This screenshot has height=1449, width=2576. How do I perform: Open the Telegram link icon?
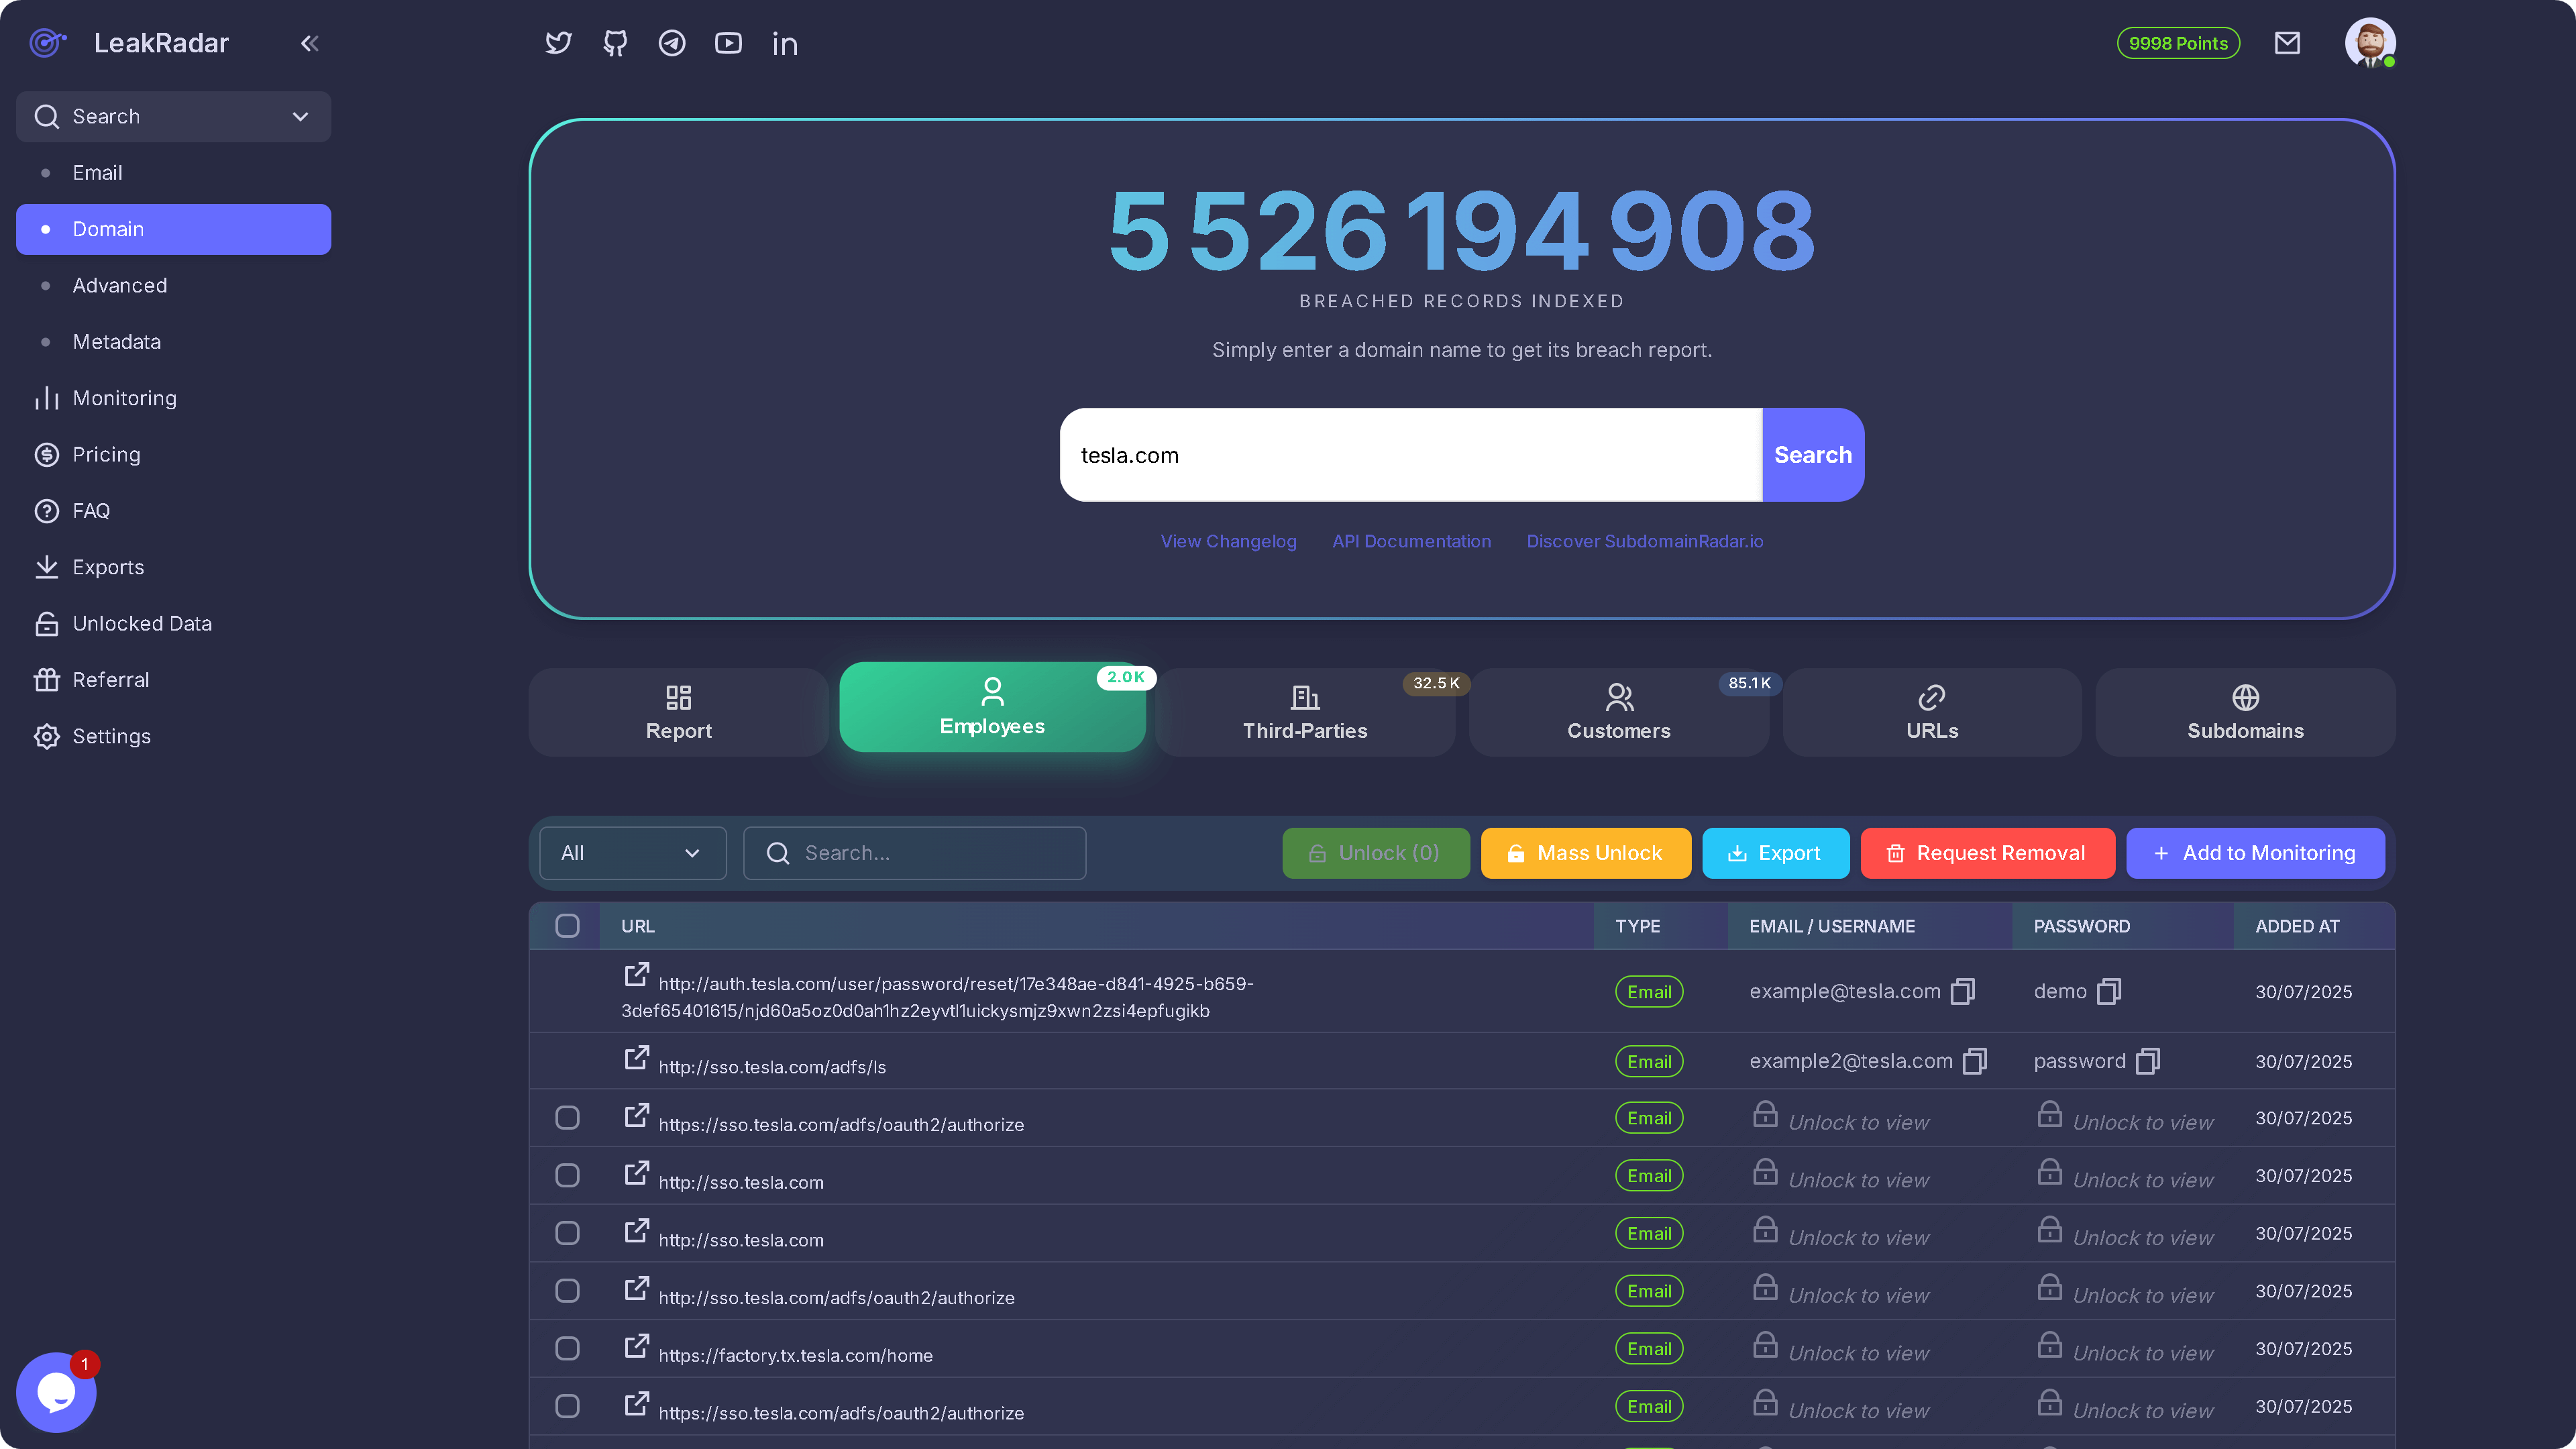tap(672, 43)
